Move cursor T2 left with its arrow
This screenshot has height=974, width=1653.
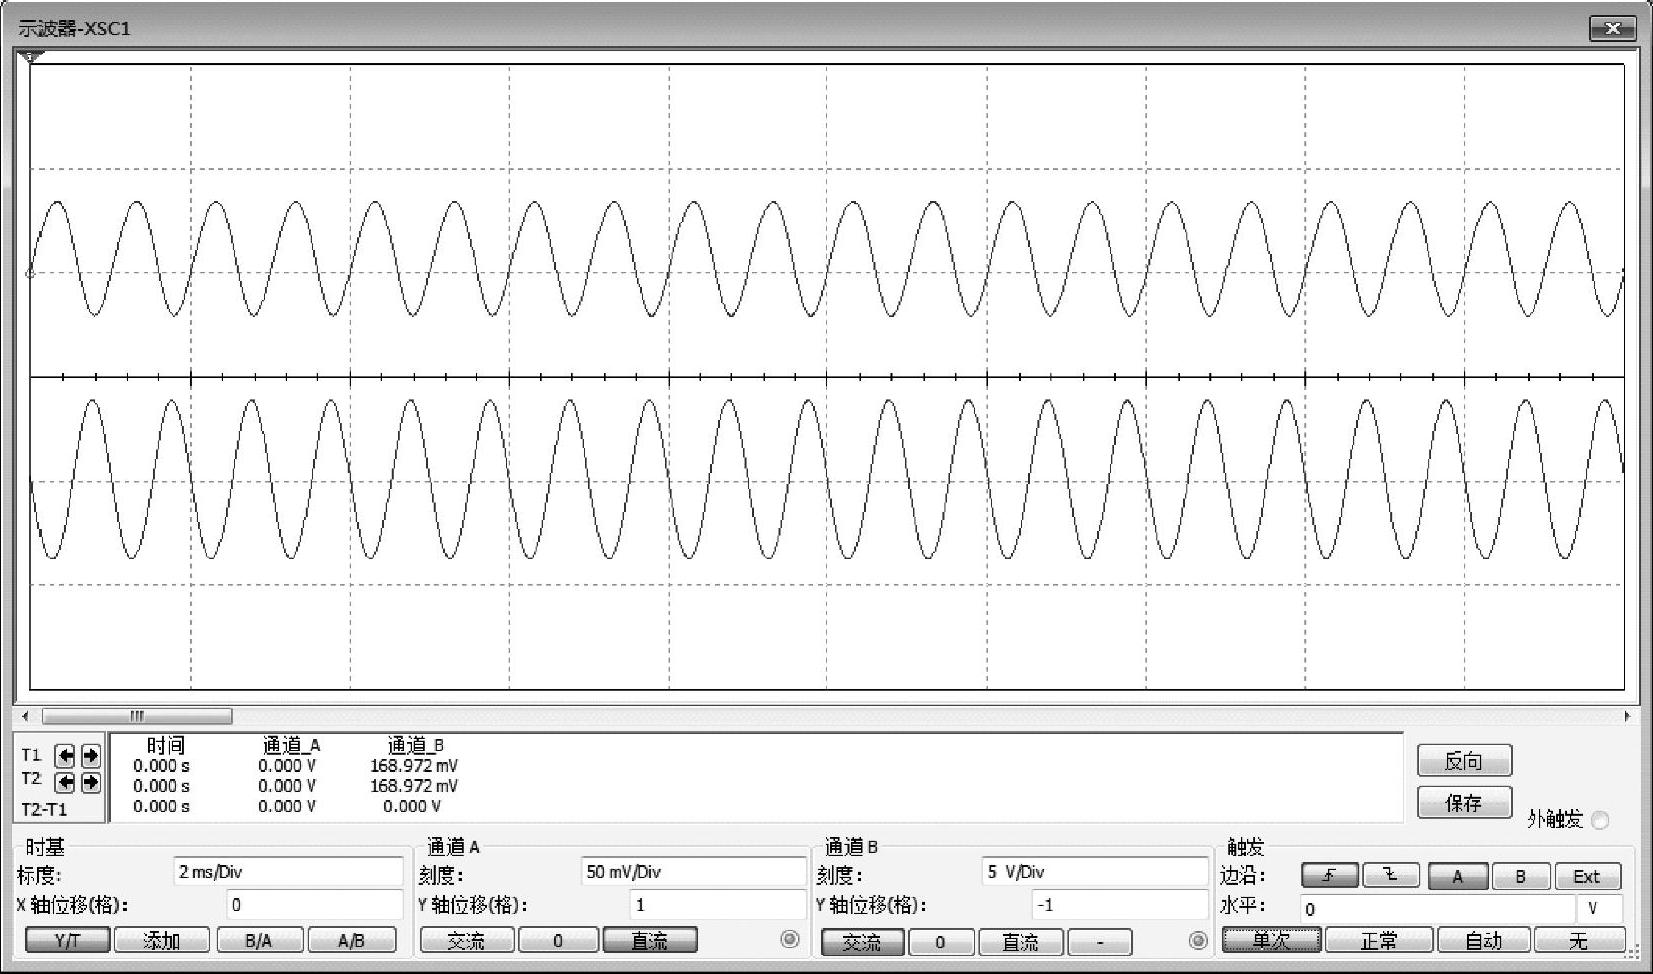(64, 782)
